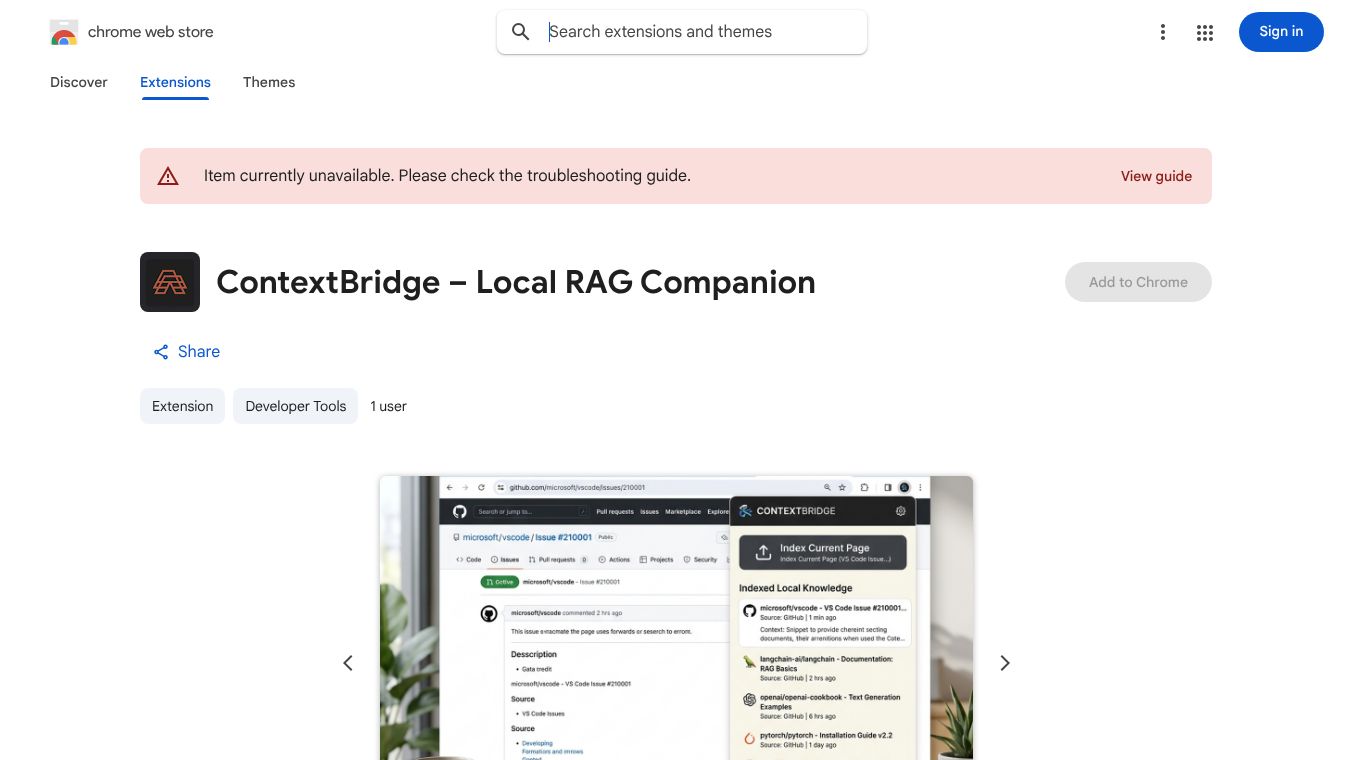This screenshot has height=760, width=1352.
Task: Click the "1 user" text
Action: [388, 406]
